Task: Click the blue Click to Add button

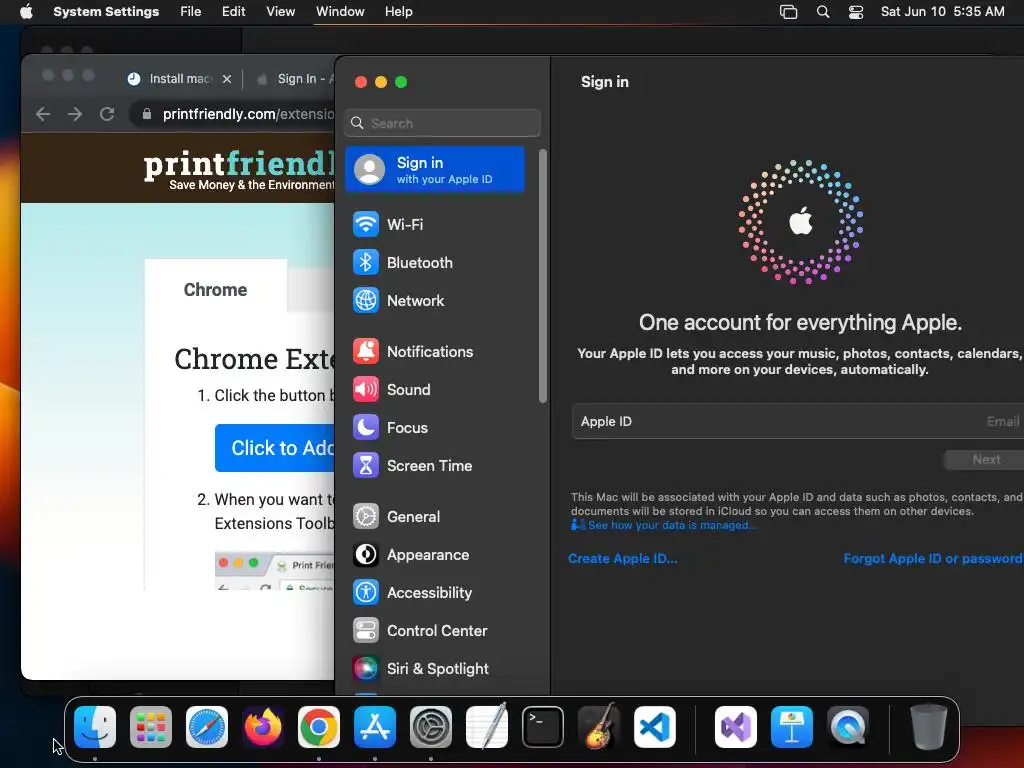Action: tap(275, 448)
